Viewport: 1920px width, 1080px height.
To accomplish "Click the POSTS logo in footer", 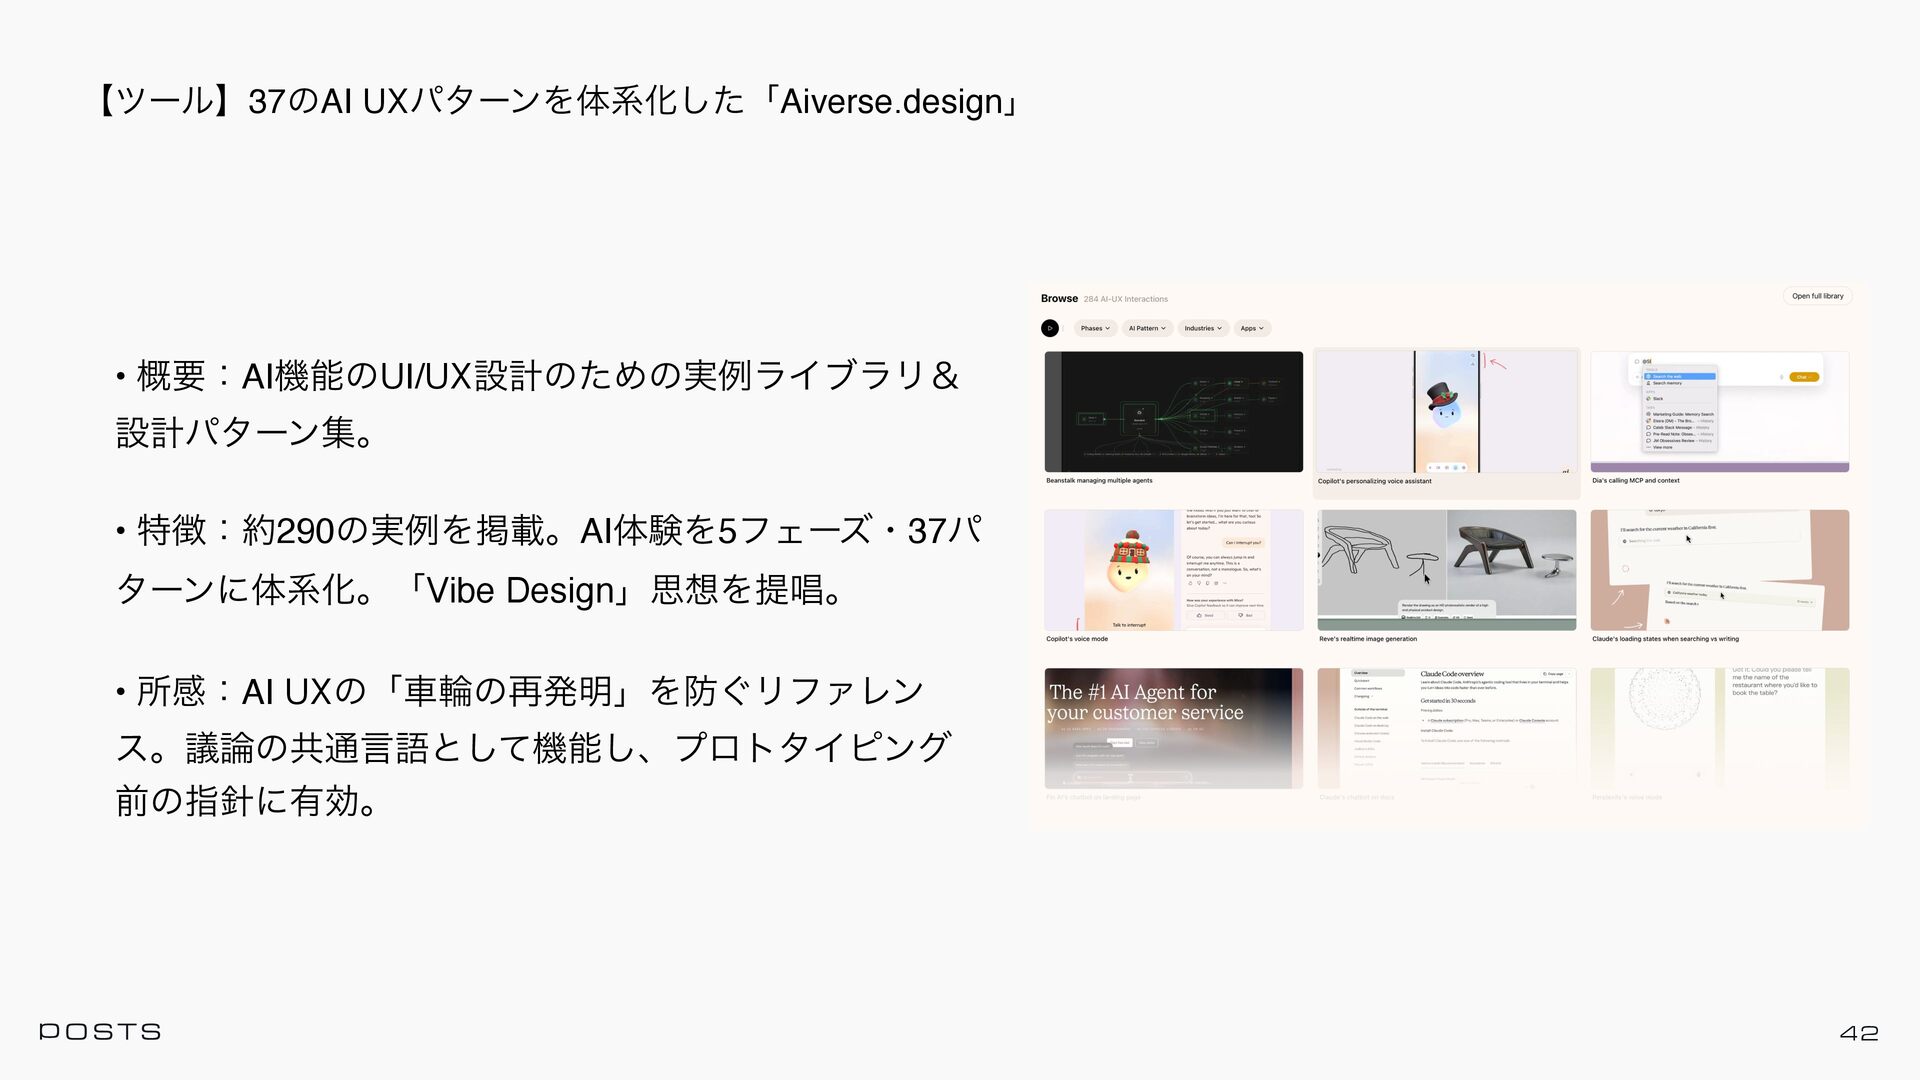I will 100,1031.
